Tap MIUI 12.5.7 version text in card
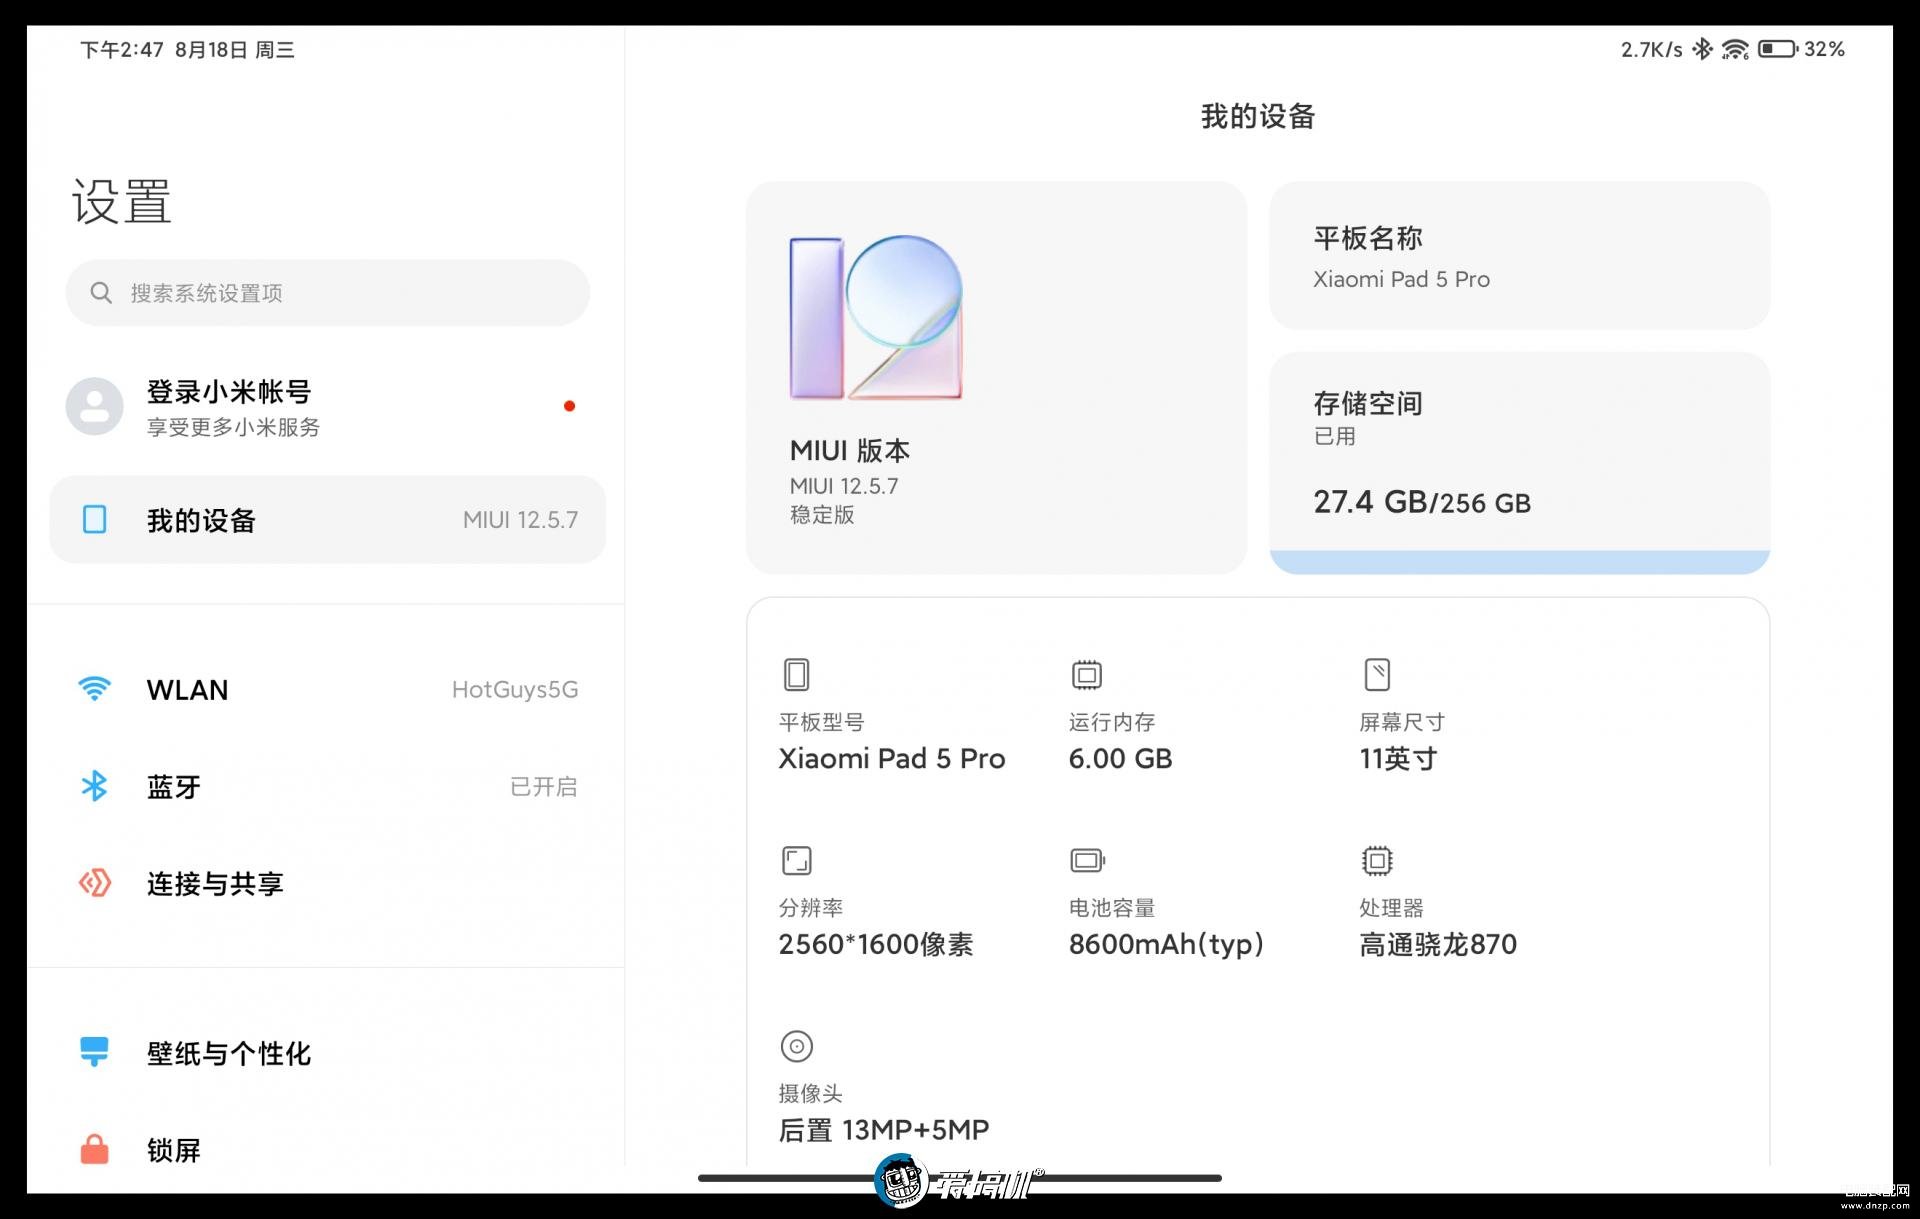The height and width of the screenshot is (1219, 1920). [x=844, y=486]
